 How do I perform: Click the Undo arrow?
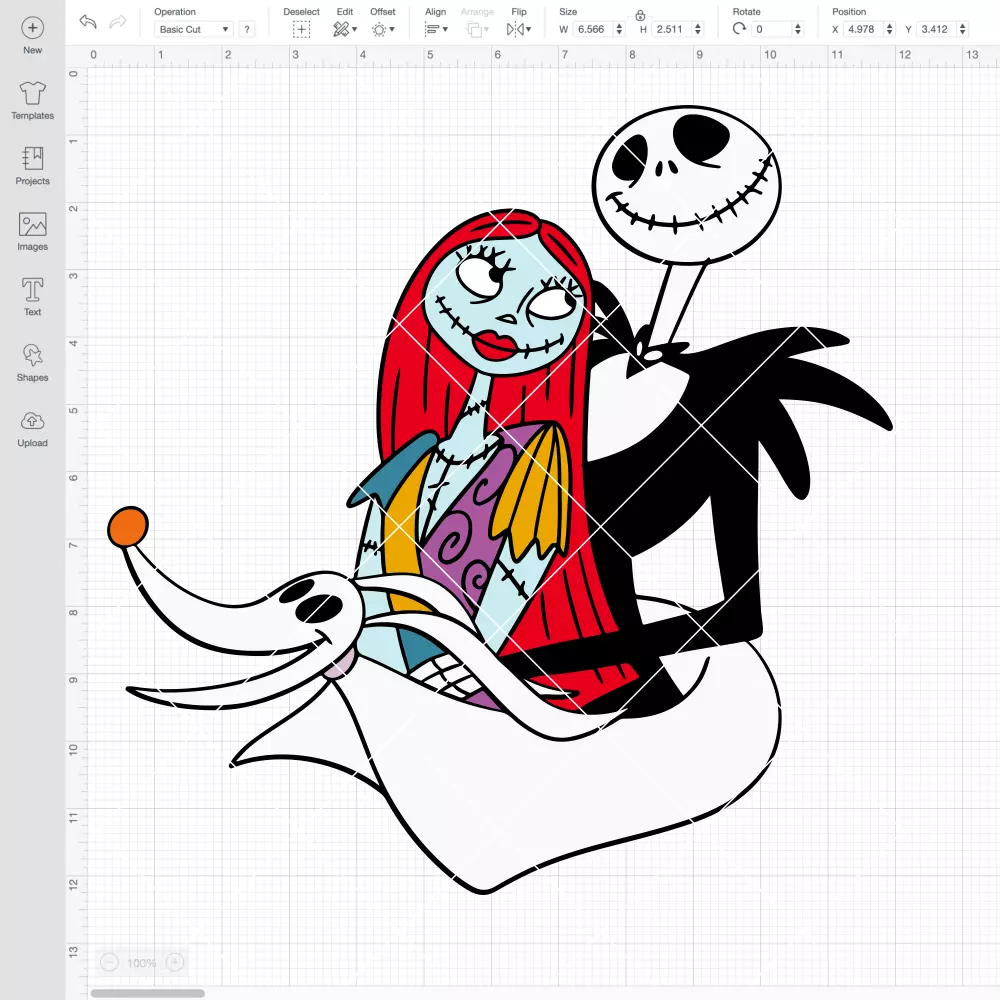tap(88, 22)
